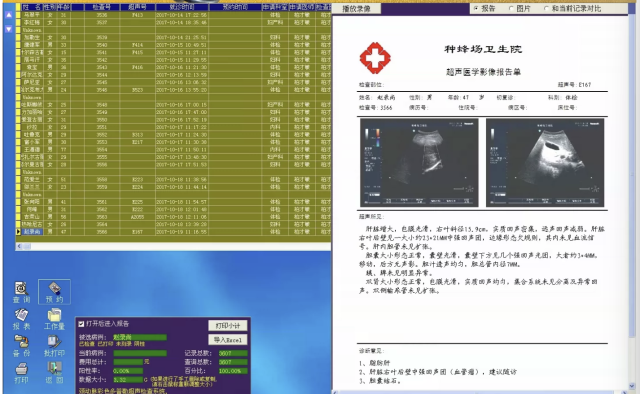Select the highlighted row with number E167
The image size is (640, 394).
click(x=173, y=232)
